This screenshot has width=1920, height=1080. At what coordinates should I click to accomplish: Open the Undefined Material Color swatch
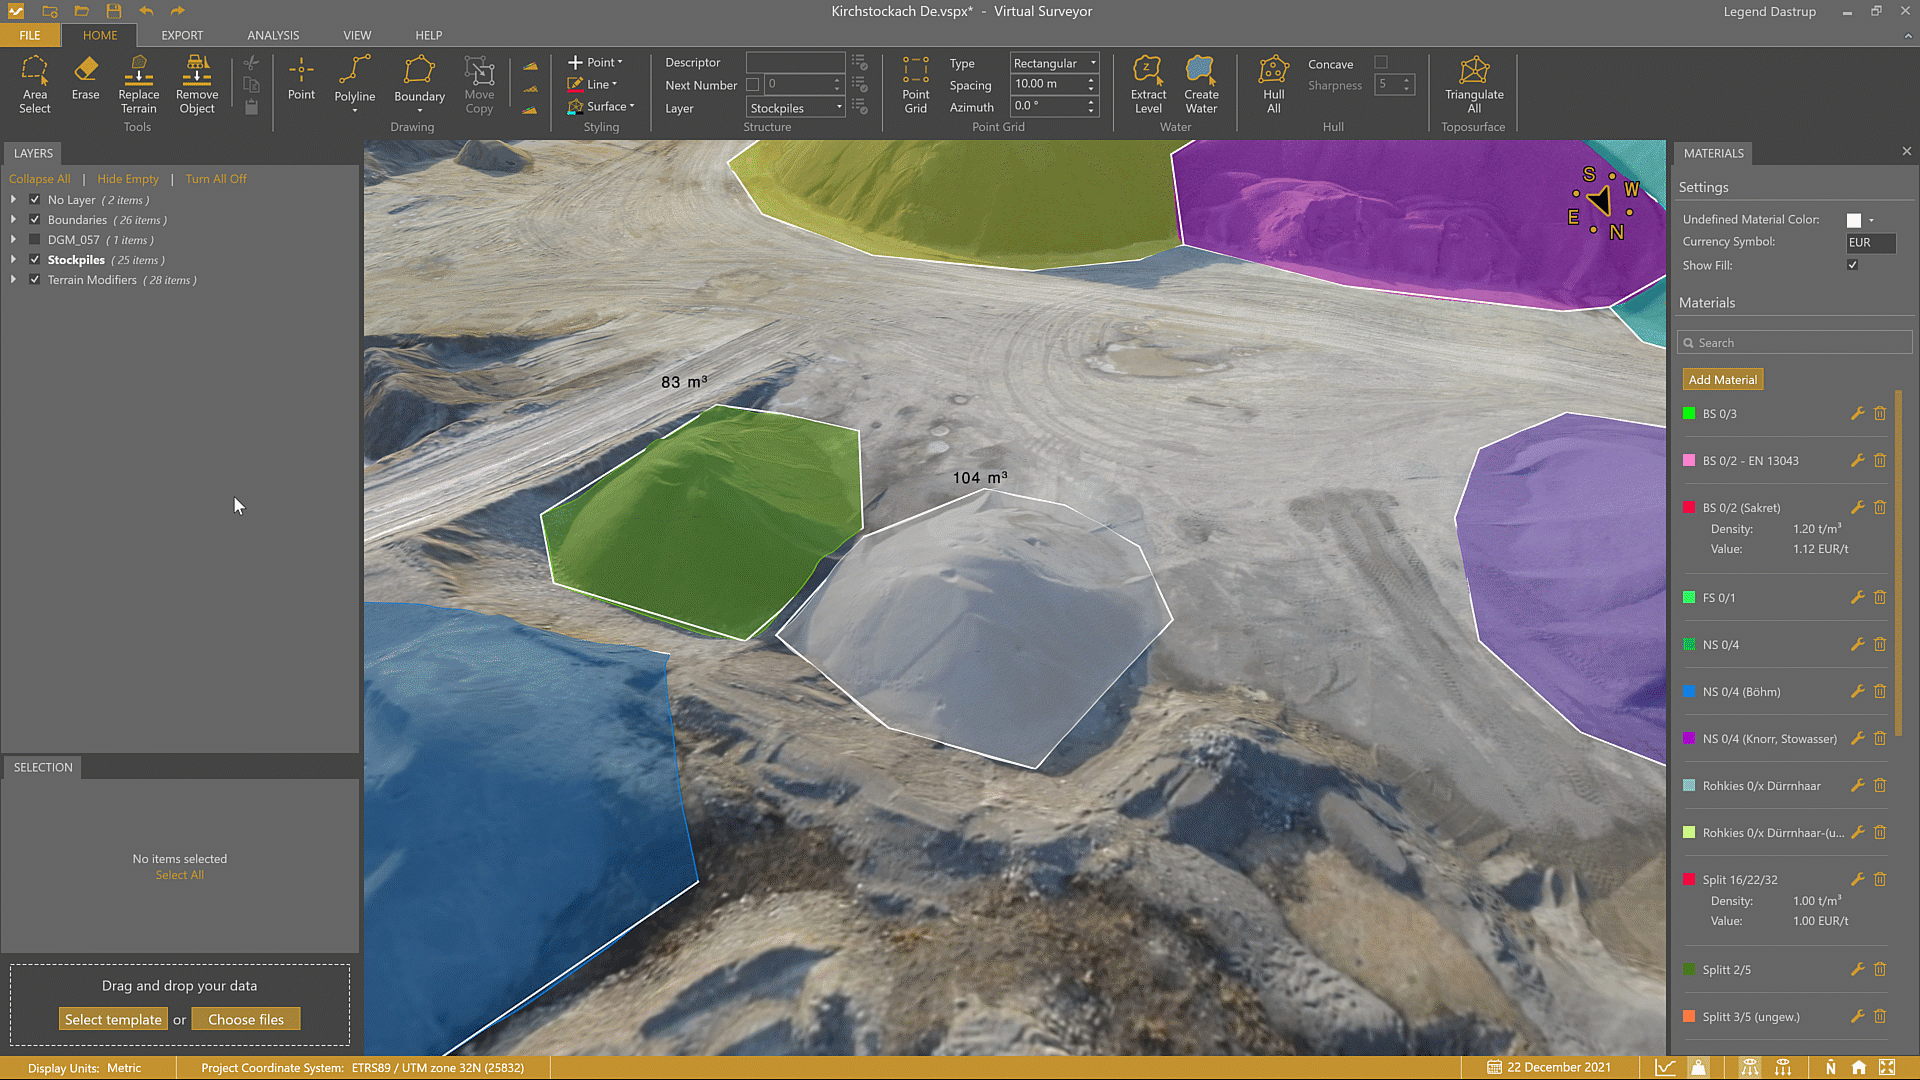pyautogui.click(x=1854, y=220)
